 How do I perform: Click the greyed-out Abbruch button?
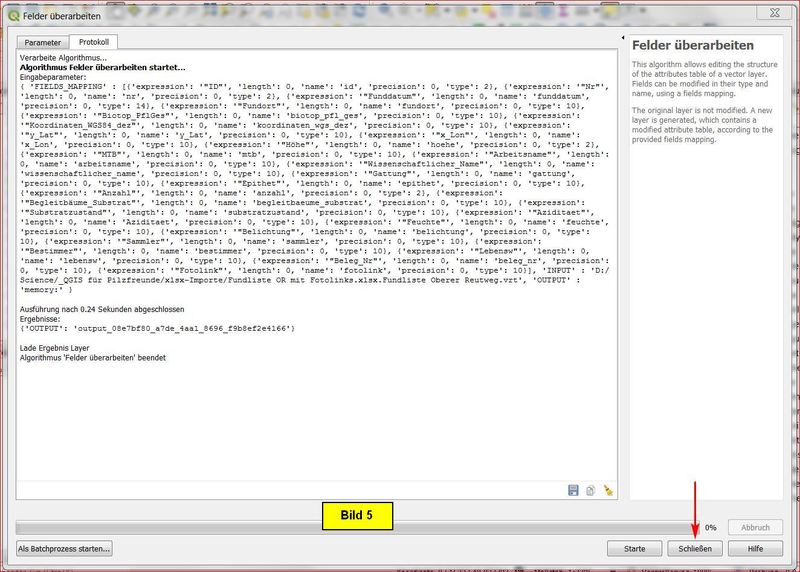pos(755,527)
